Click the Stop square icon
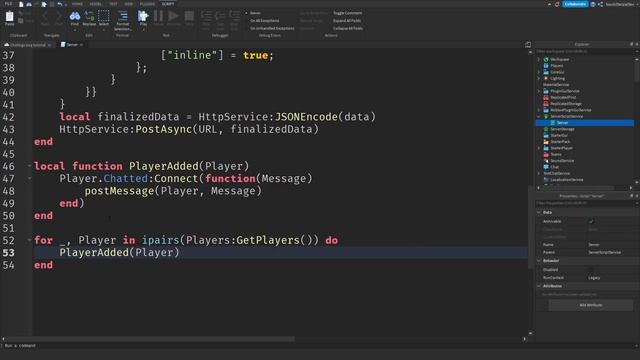Screen dimensions: 640x360 (189, 16)
